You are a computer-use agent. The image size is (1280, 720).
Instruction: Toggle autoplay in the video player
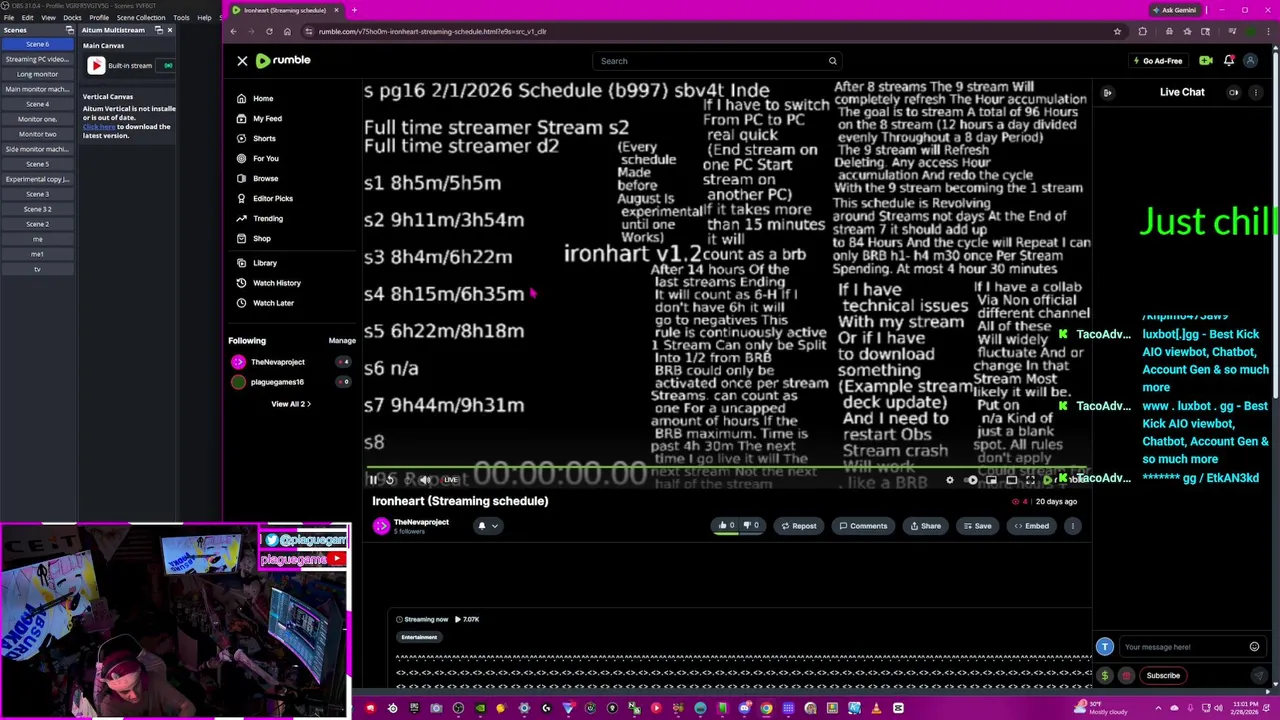pos(971,480)
